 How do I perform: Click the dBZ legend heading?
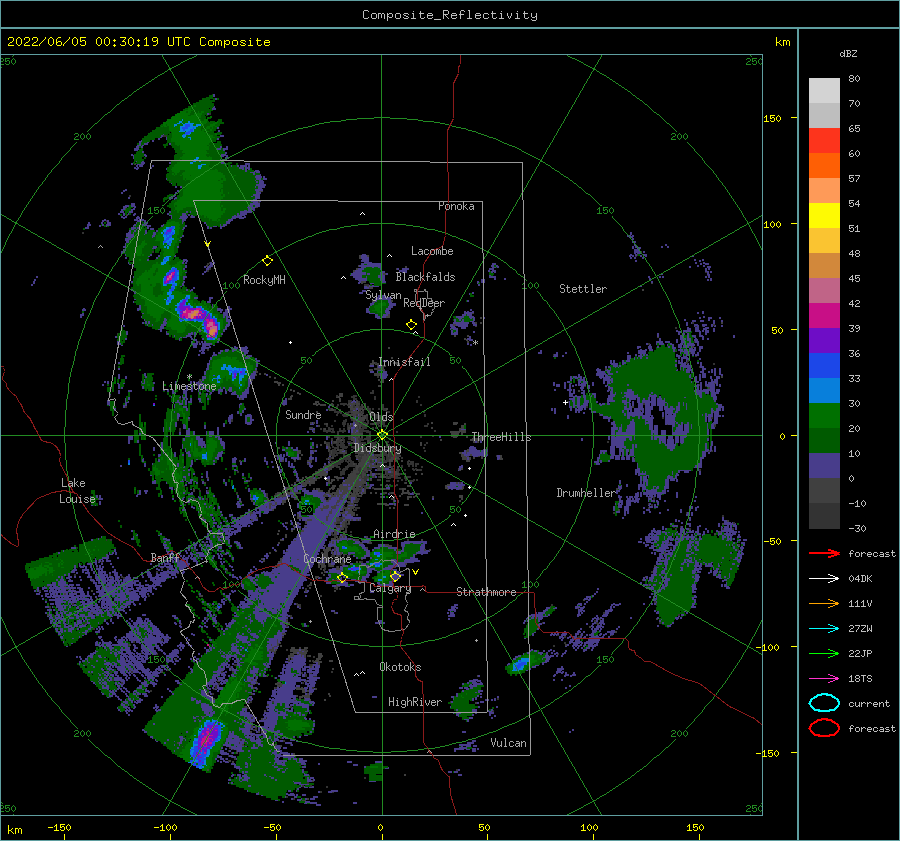click(x=848, y=53)
